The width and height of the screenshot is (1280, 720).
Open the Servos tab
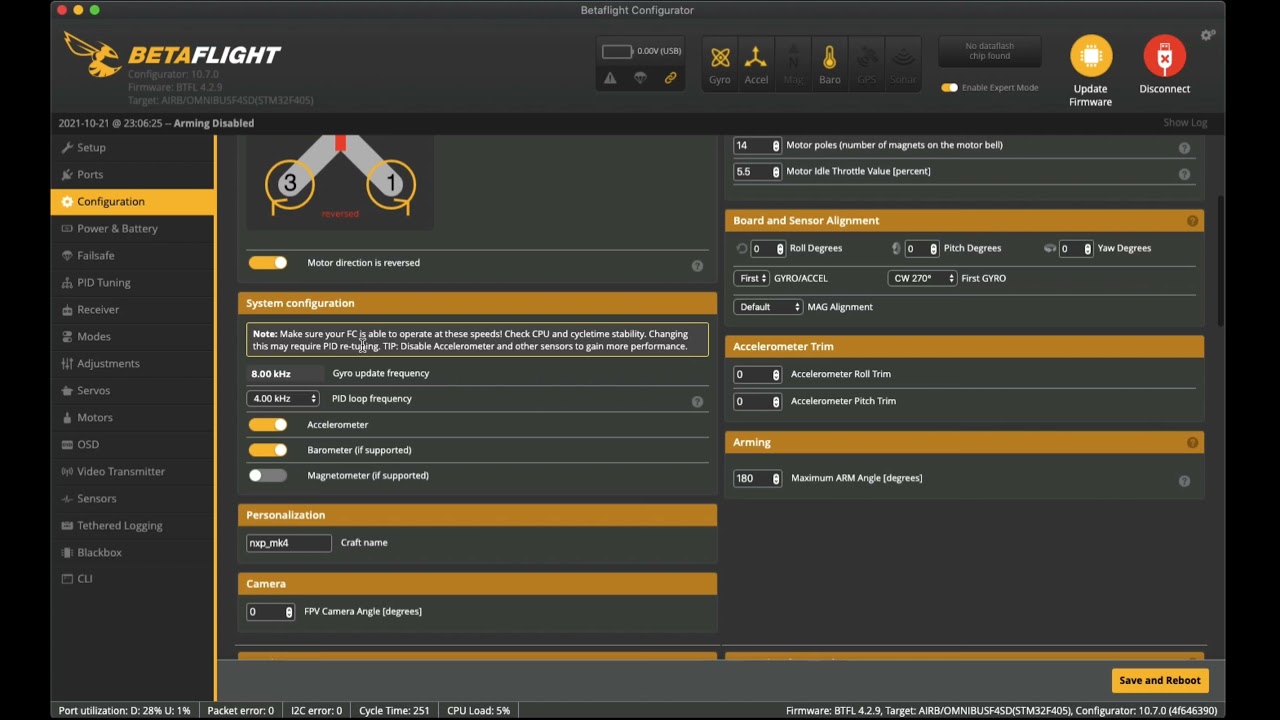pos(133,391)
